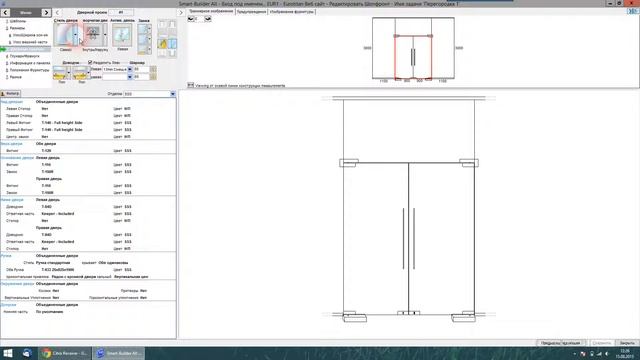Choose the left door closer thumbnail
Screen dimensions: 640x360
pyautogui.click(x=60, y=73)
